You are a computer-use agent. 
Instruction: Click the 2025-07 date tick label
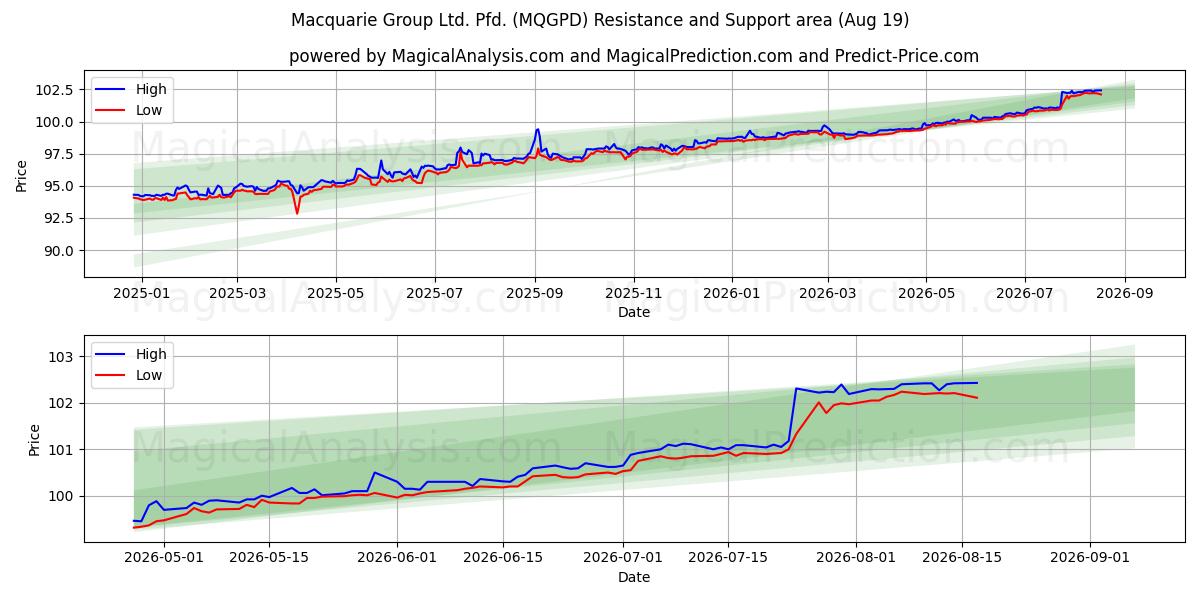click(x=434, y=293)
